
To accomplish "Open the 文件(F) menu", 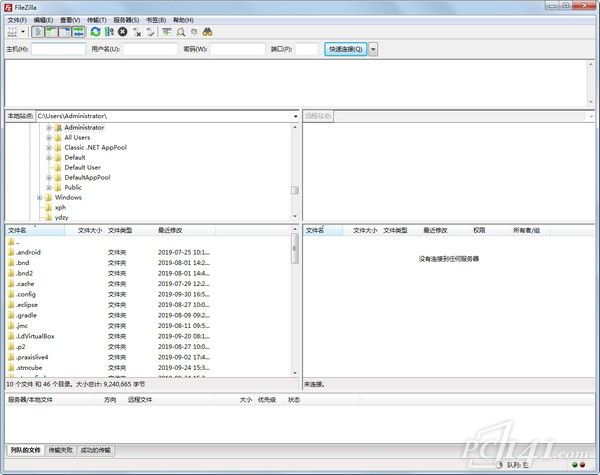I will click(17, 20).
